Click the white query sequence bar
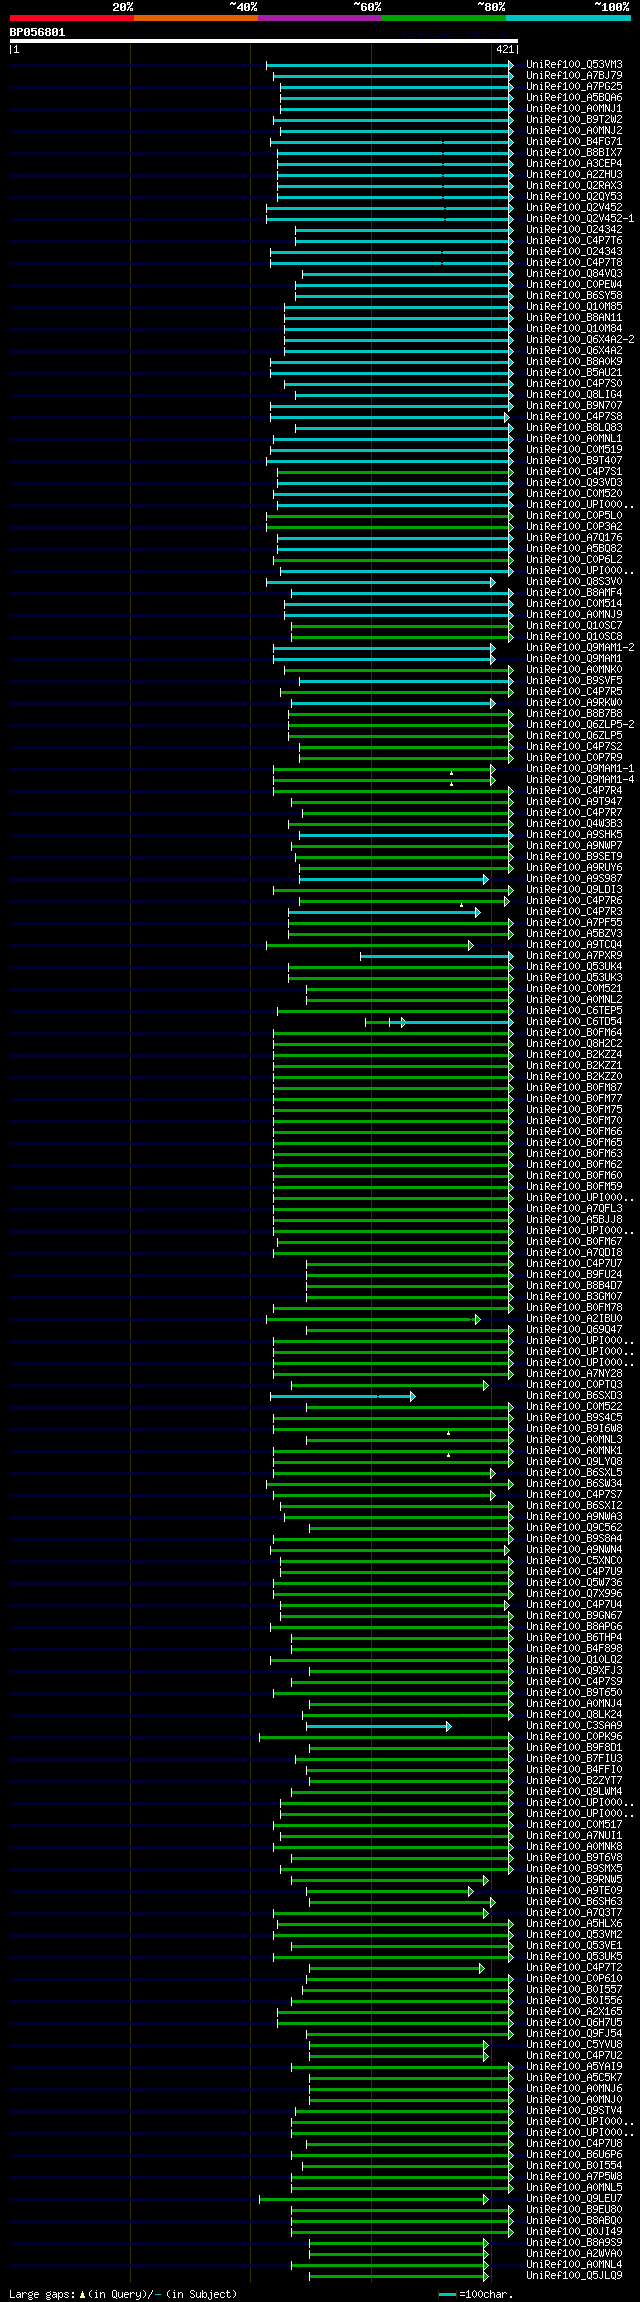 pyautogui.click(x=264, y=41)
